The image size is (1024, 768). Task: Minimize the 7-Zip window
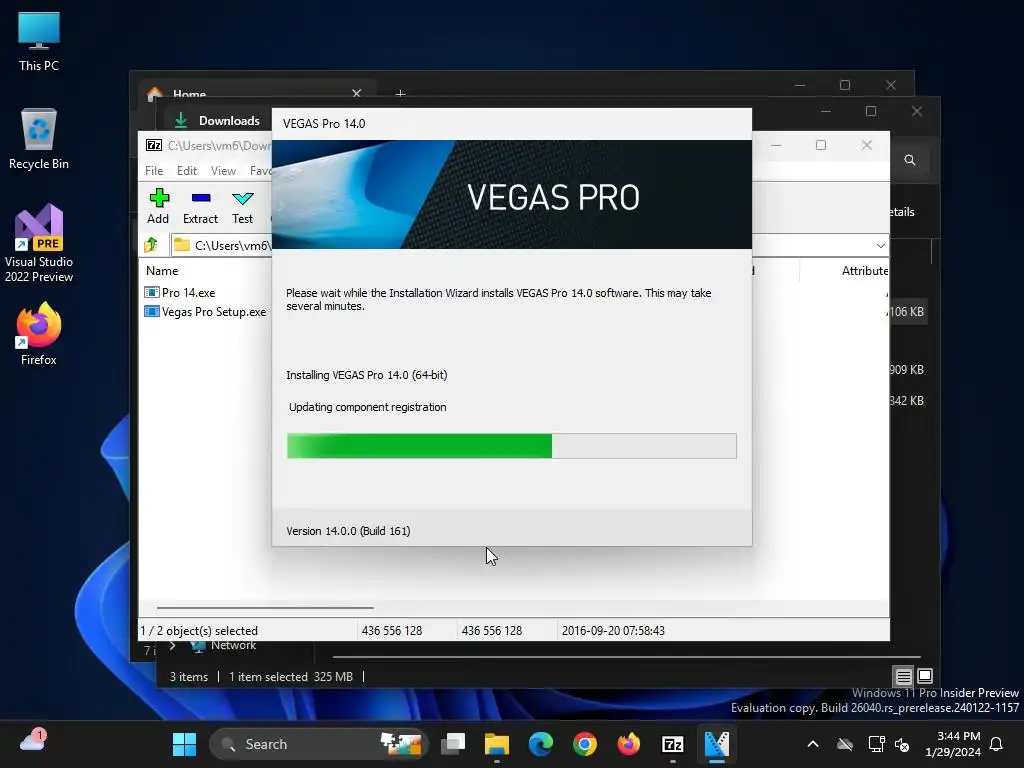click(776, 145)
